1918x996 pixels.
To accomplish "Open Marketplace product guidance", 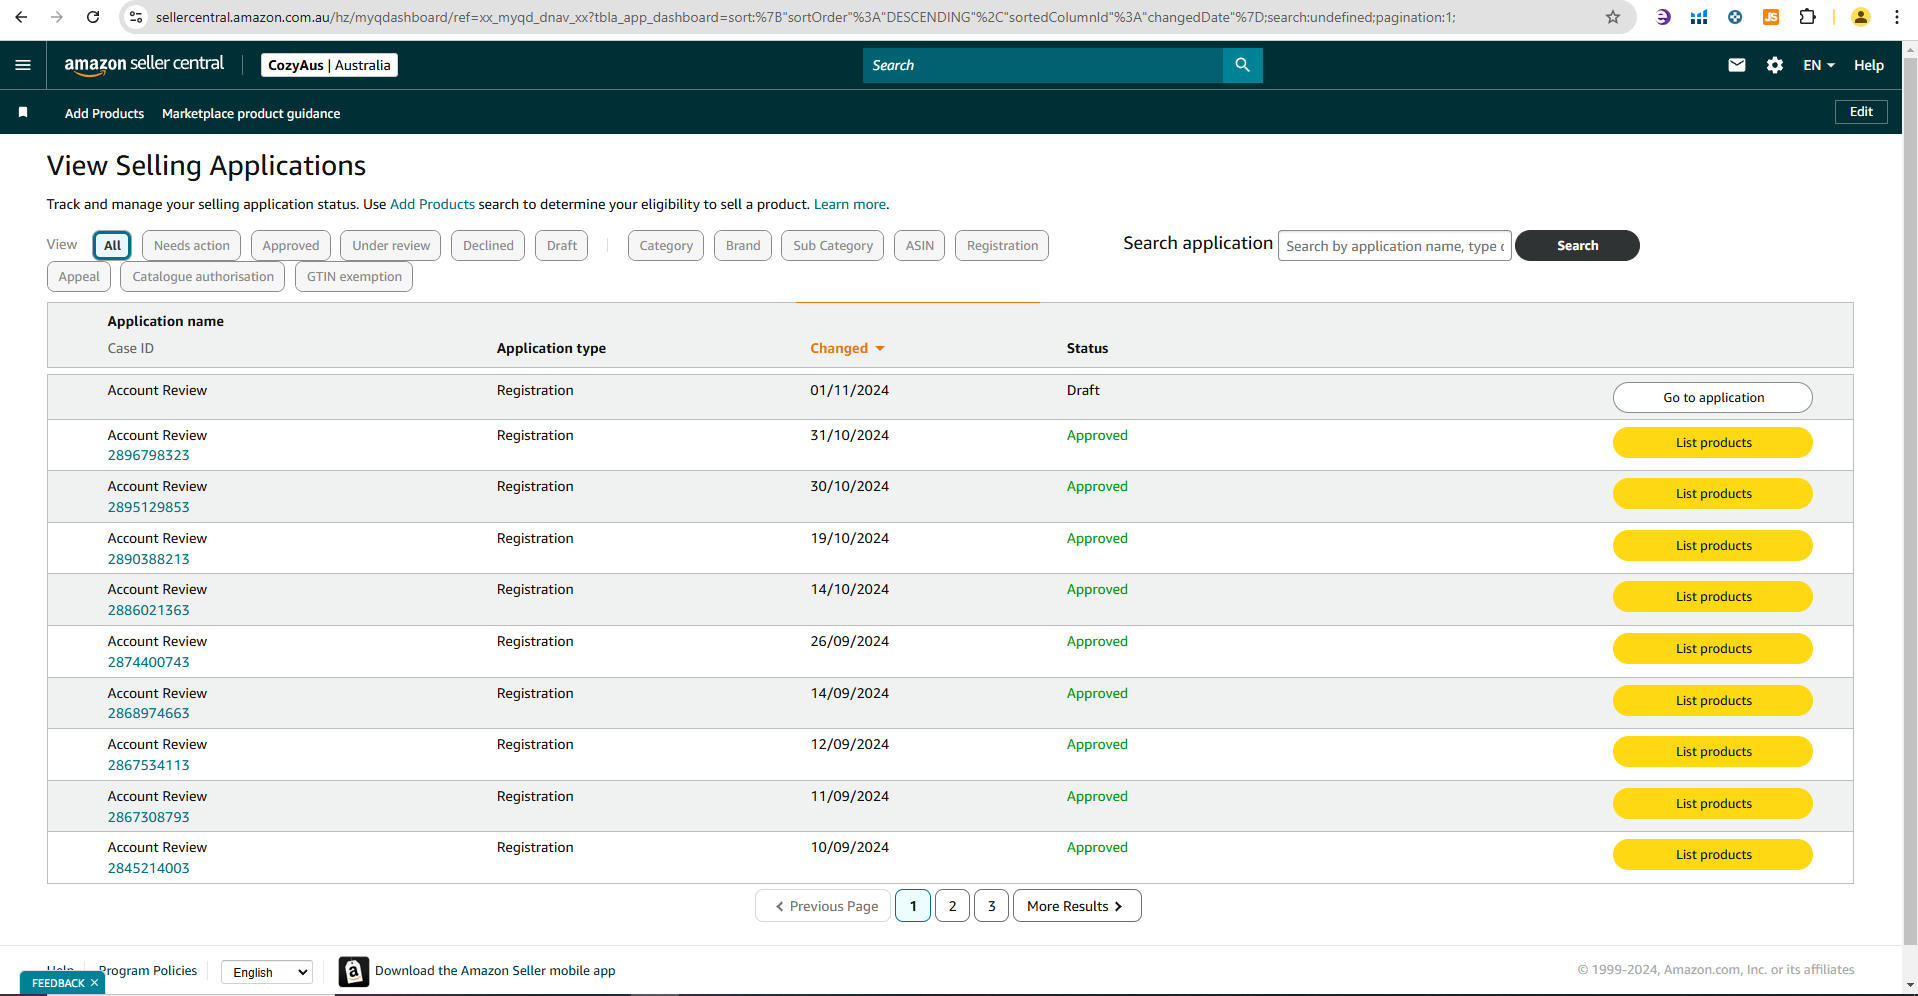I will click(251, 113).
